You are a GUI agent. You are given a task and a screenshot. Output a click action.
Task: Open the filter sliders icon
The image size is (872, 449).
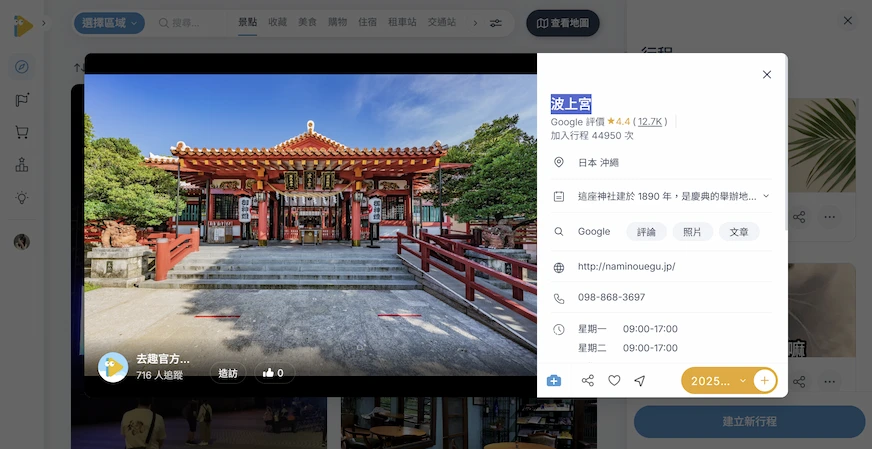tap(496, 23)
